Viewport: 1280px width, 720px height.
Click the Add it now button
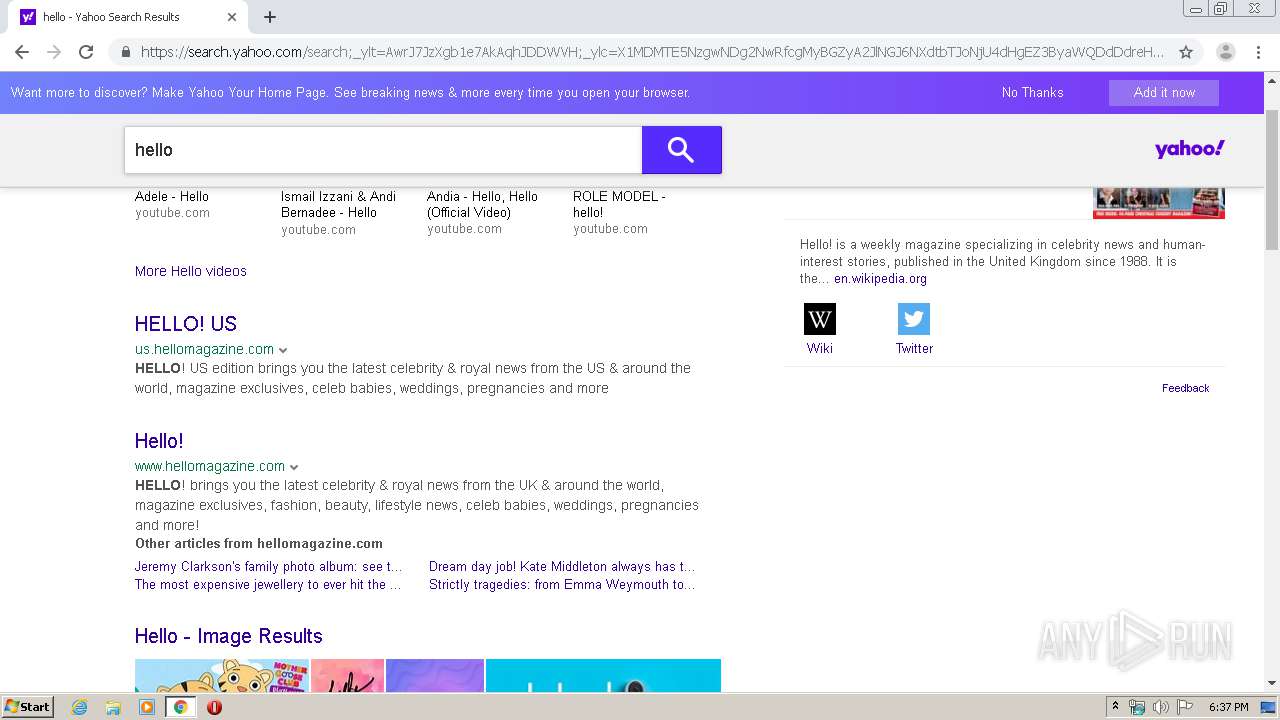coord(1164,92)
